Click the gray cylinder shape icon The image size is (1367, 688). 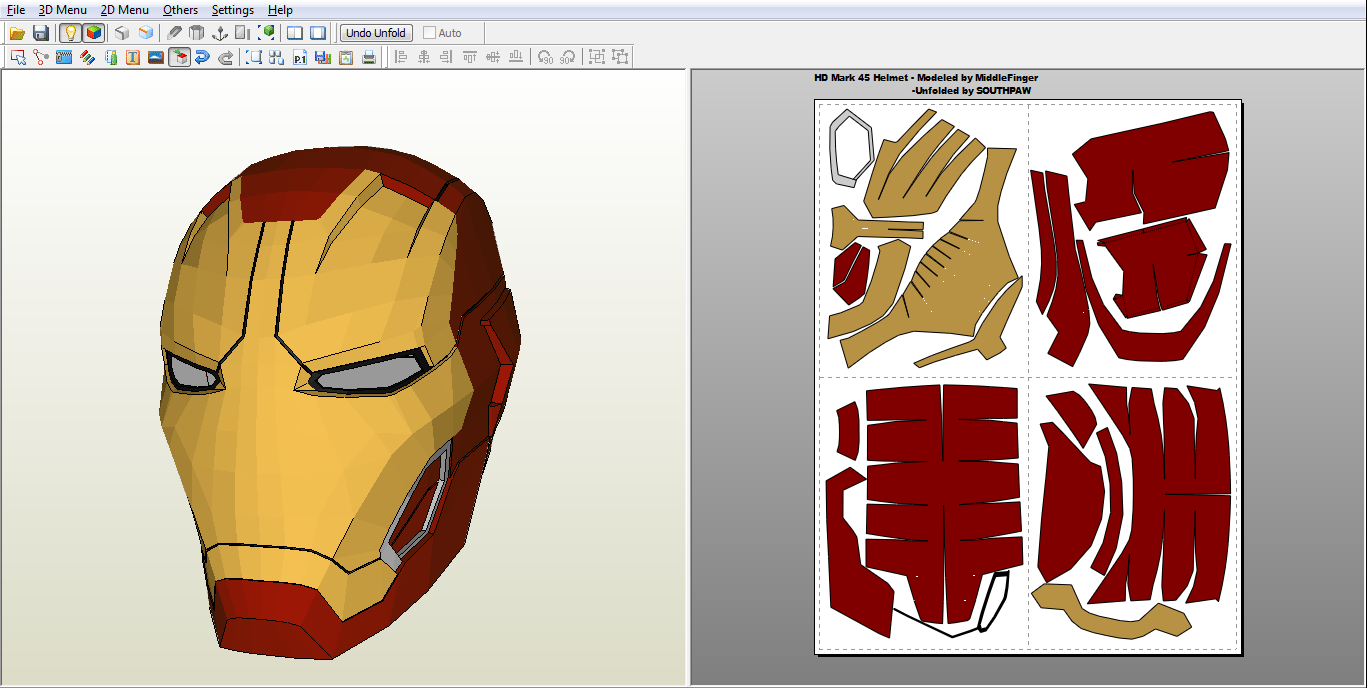197,33
